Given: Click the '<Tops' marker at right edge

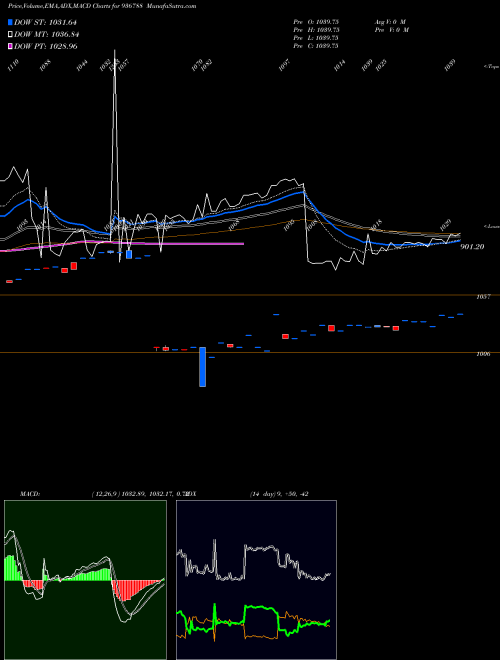Looking at the screenshot, I should click(x=491, y=67).
